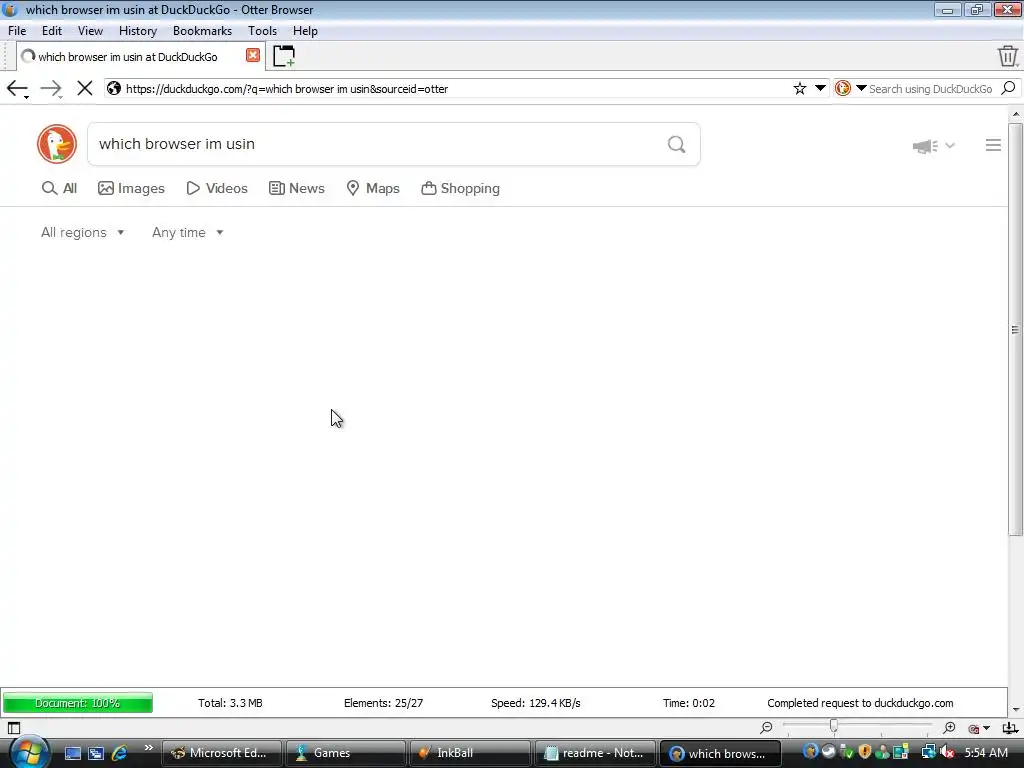Expand quick launch overflow chevron
Image resolution: width=1024 pixels, height=768 pixels.
(x=148, y=748)
